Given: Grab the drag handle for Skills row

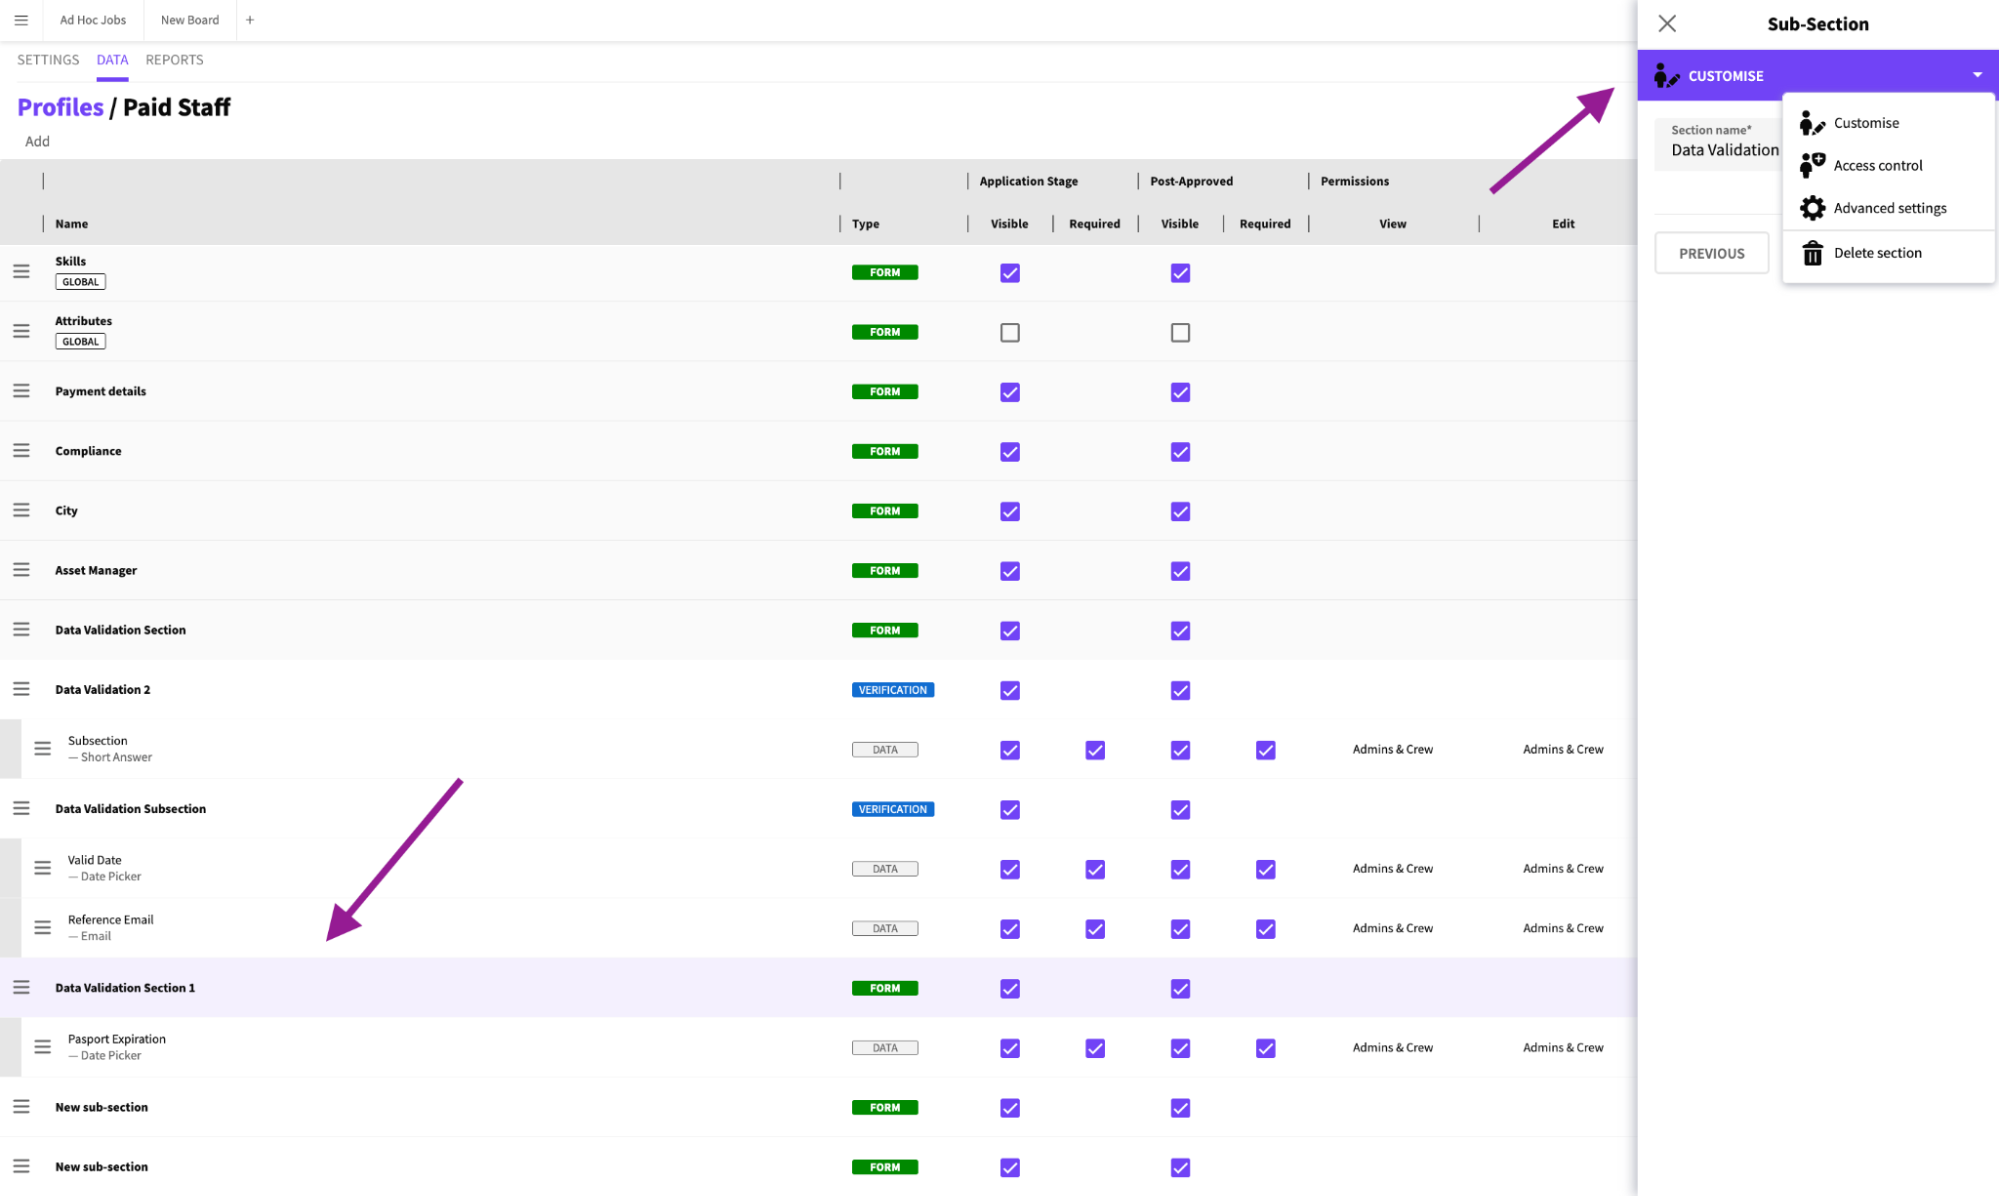Looking at the screenshot, I should [21, 271].
